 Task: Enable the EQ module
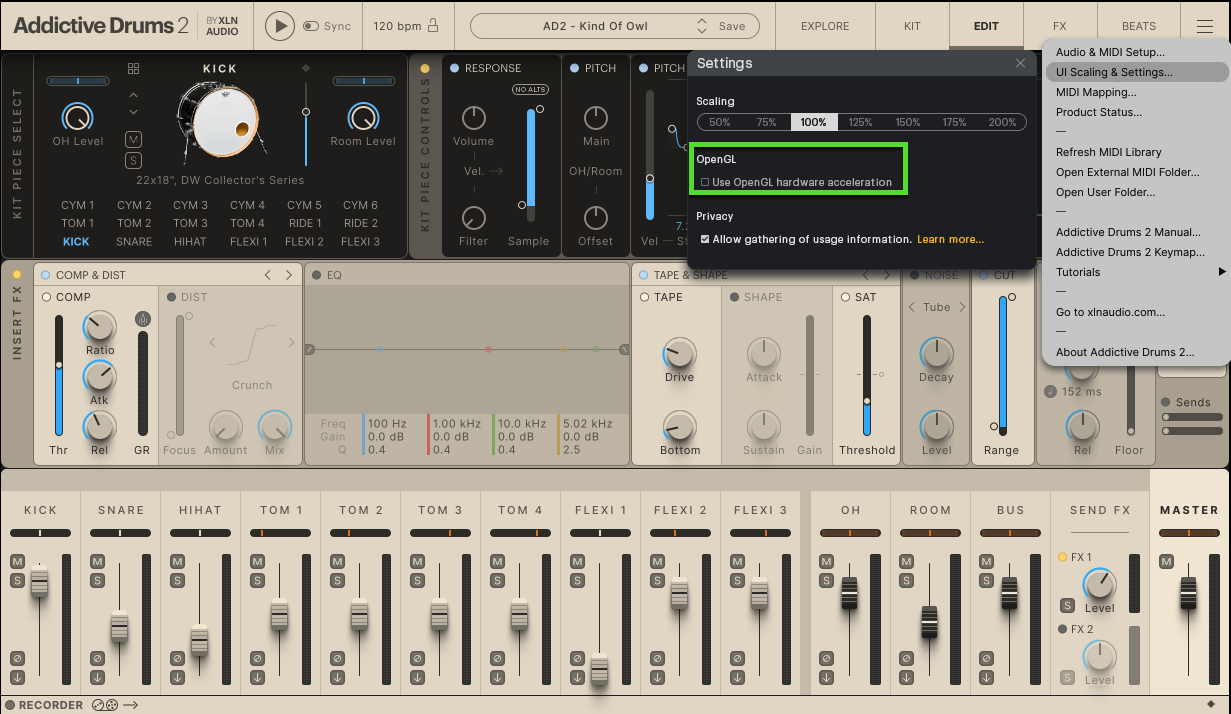317,275
